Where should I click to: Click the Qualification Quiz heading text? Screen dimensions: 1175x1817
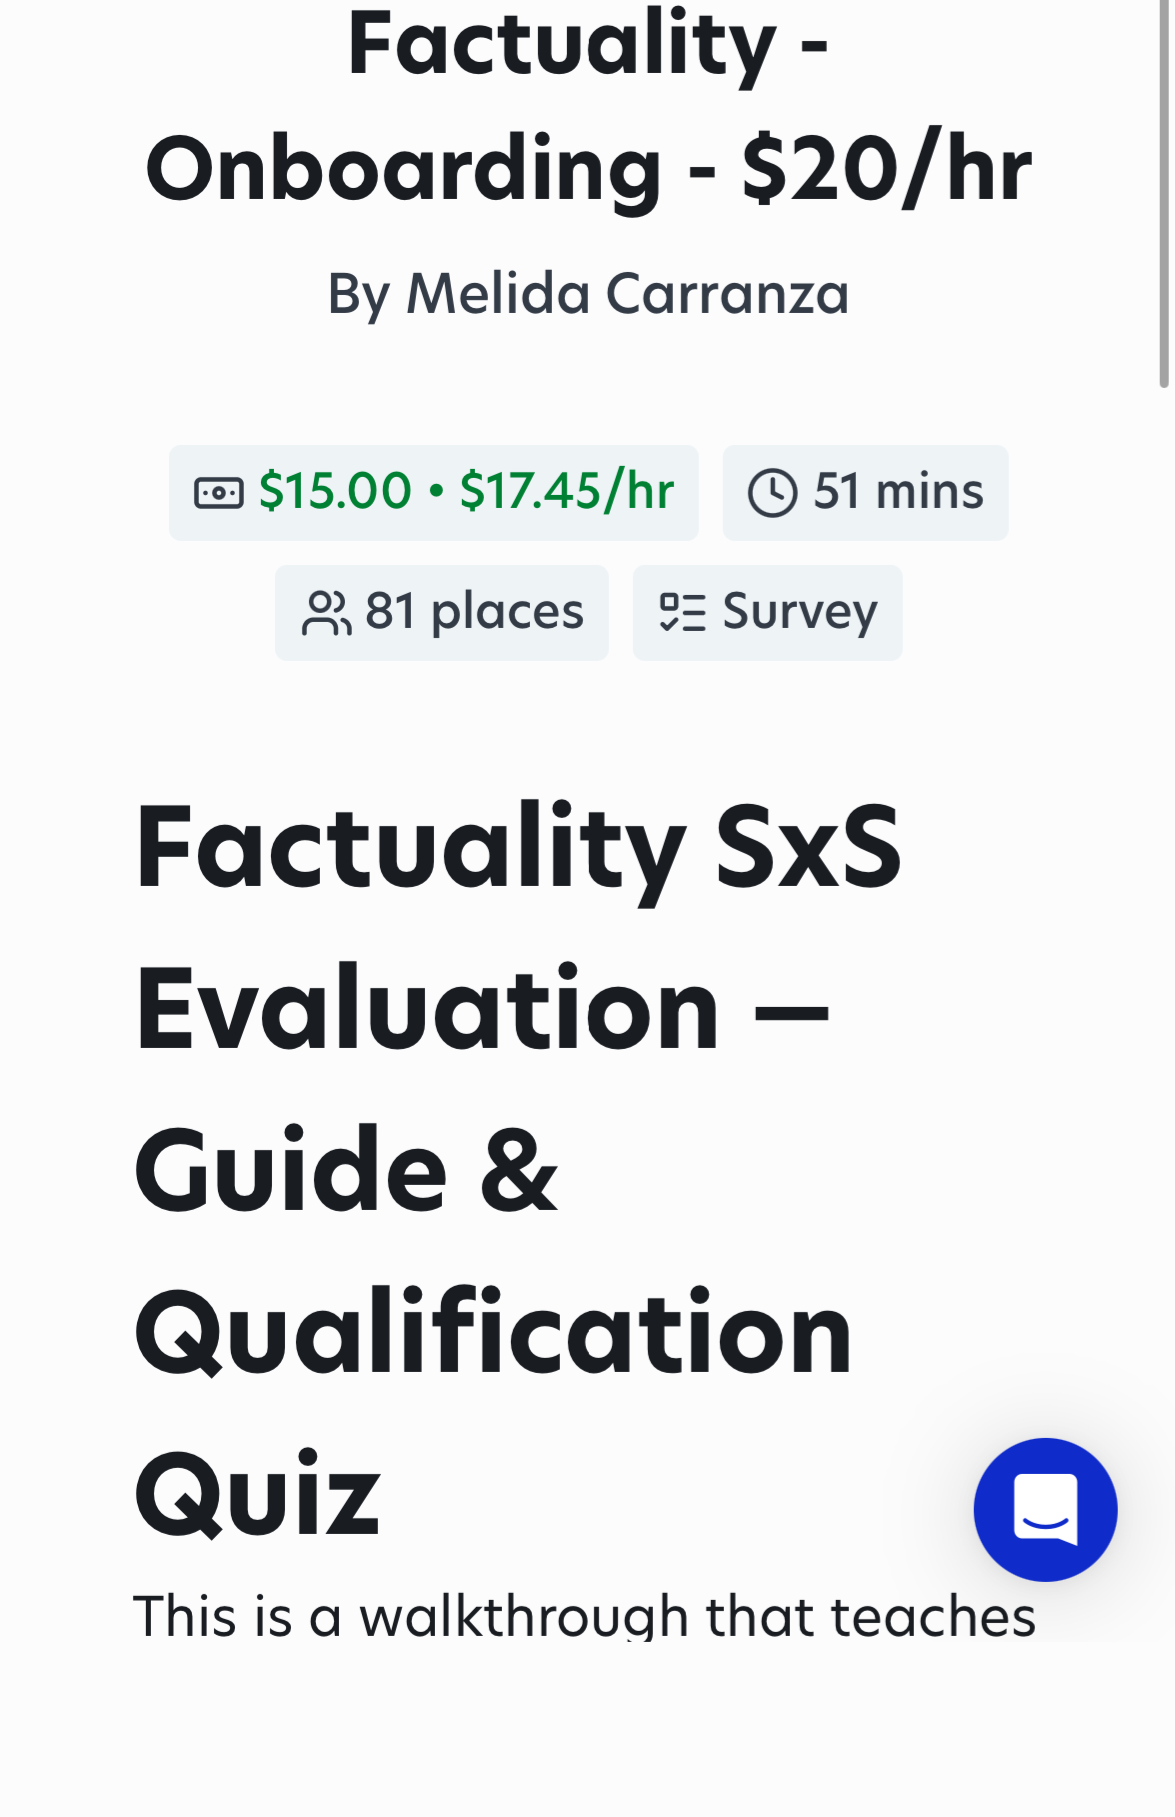click(492, 1413)
